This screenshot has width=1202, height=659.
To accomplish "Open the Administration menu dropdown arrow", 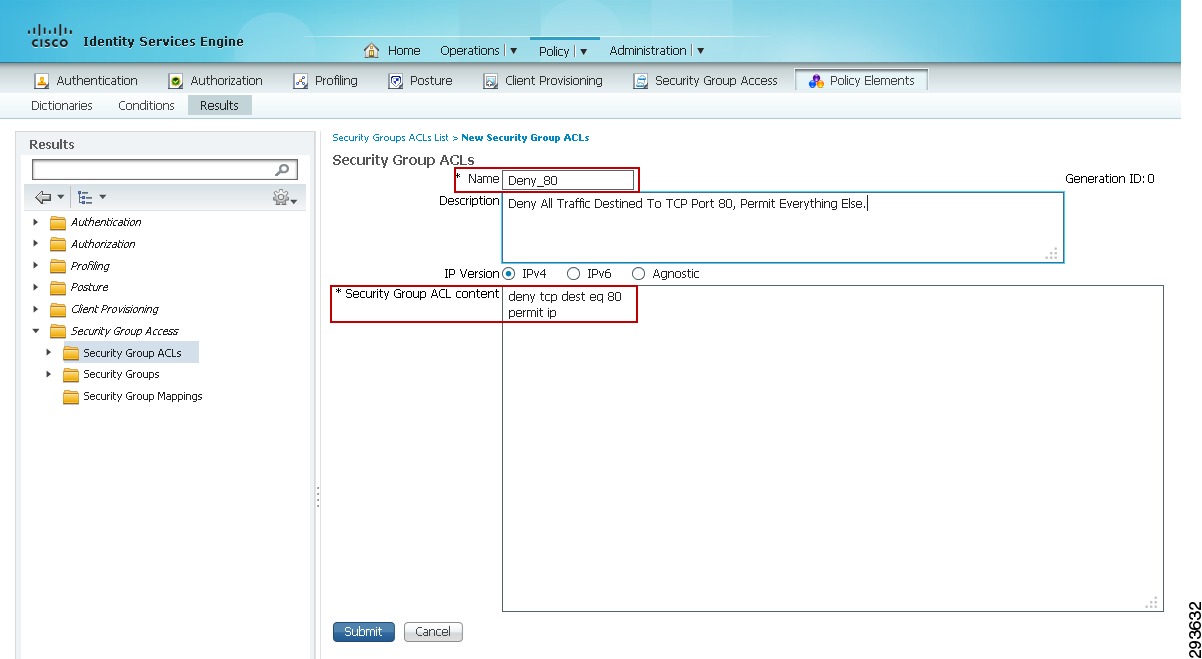I will click(700, 51).
